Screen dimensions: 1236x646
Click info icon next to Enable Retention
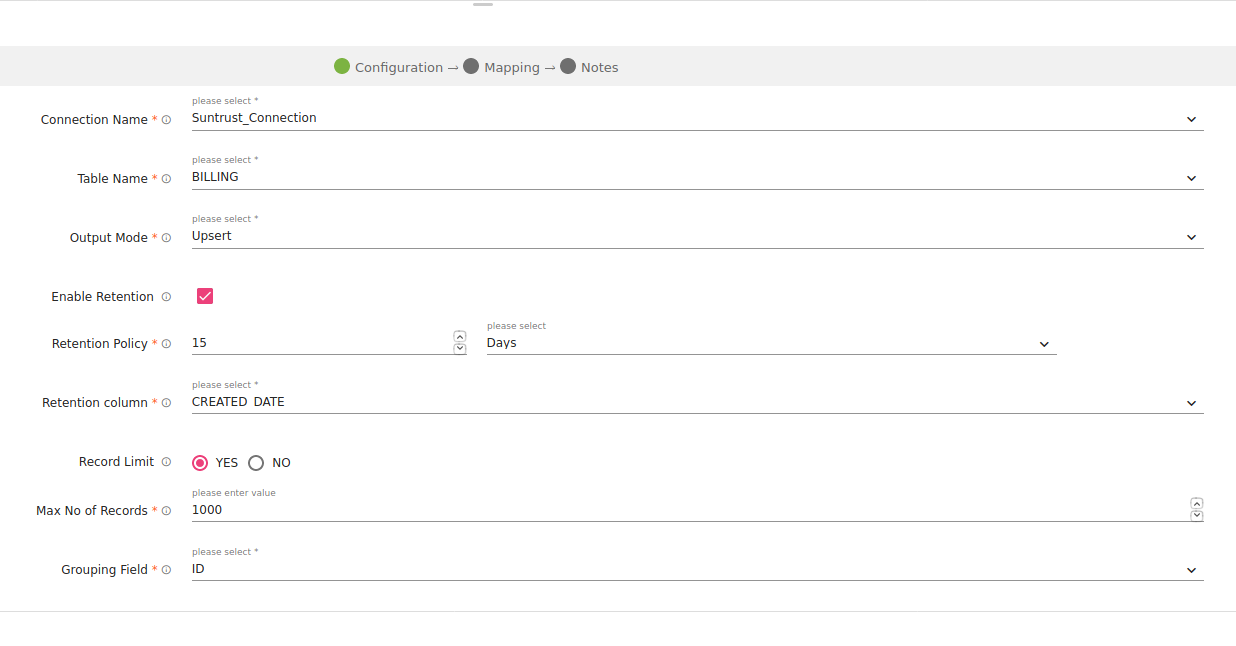(x=166, y=297)
